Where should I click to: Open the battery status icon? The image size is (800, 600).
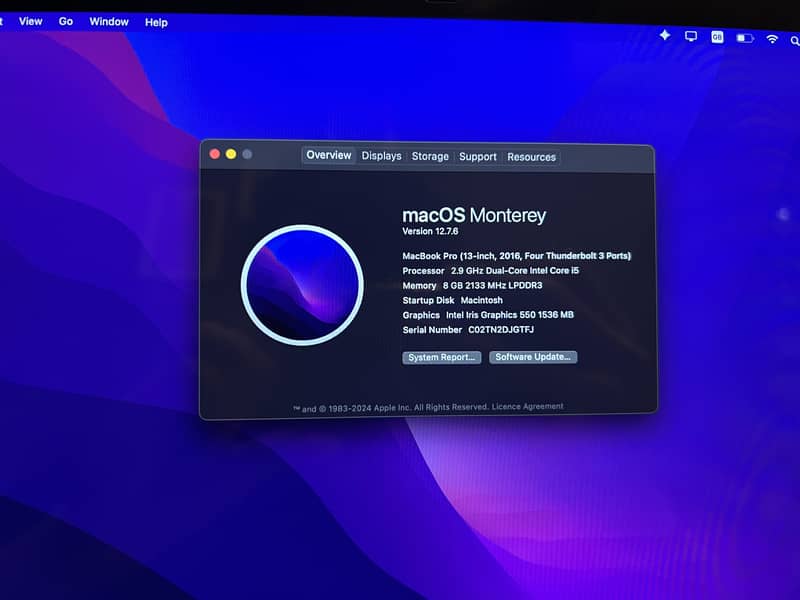click(745, 38)
